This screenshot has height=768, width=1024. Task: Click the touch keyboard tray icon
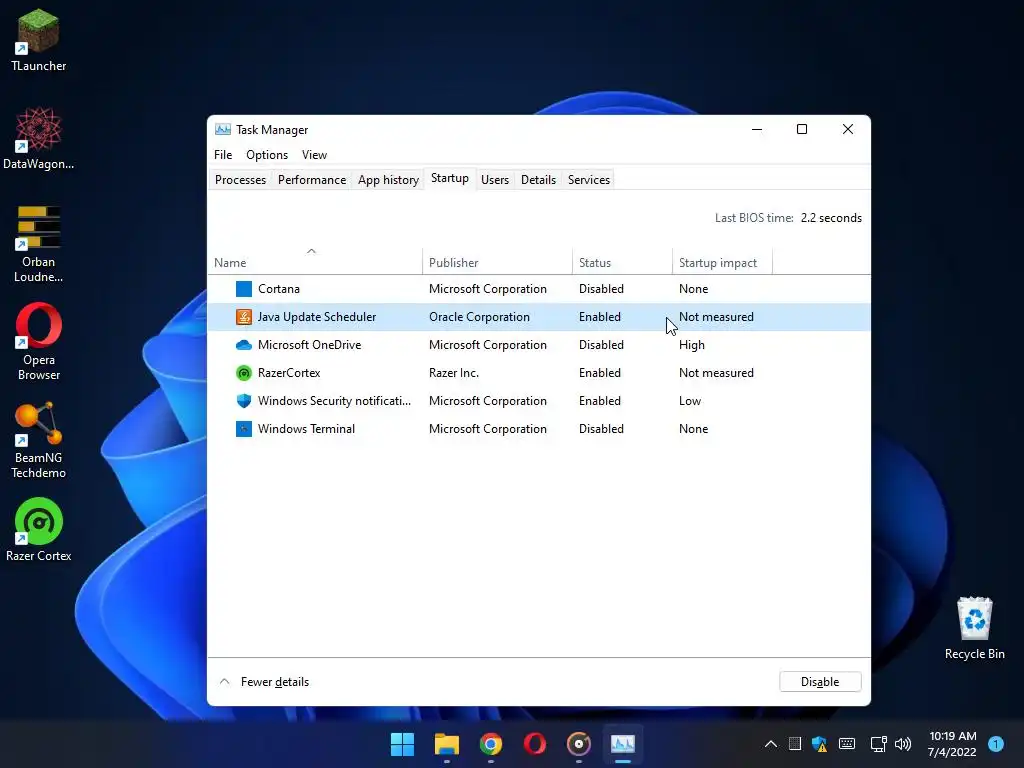point(847,744)
